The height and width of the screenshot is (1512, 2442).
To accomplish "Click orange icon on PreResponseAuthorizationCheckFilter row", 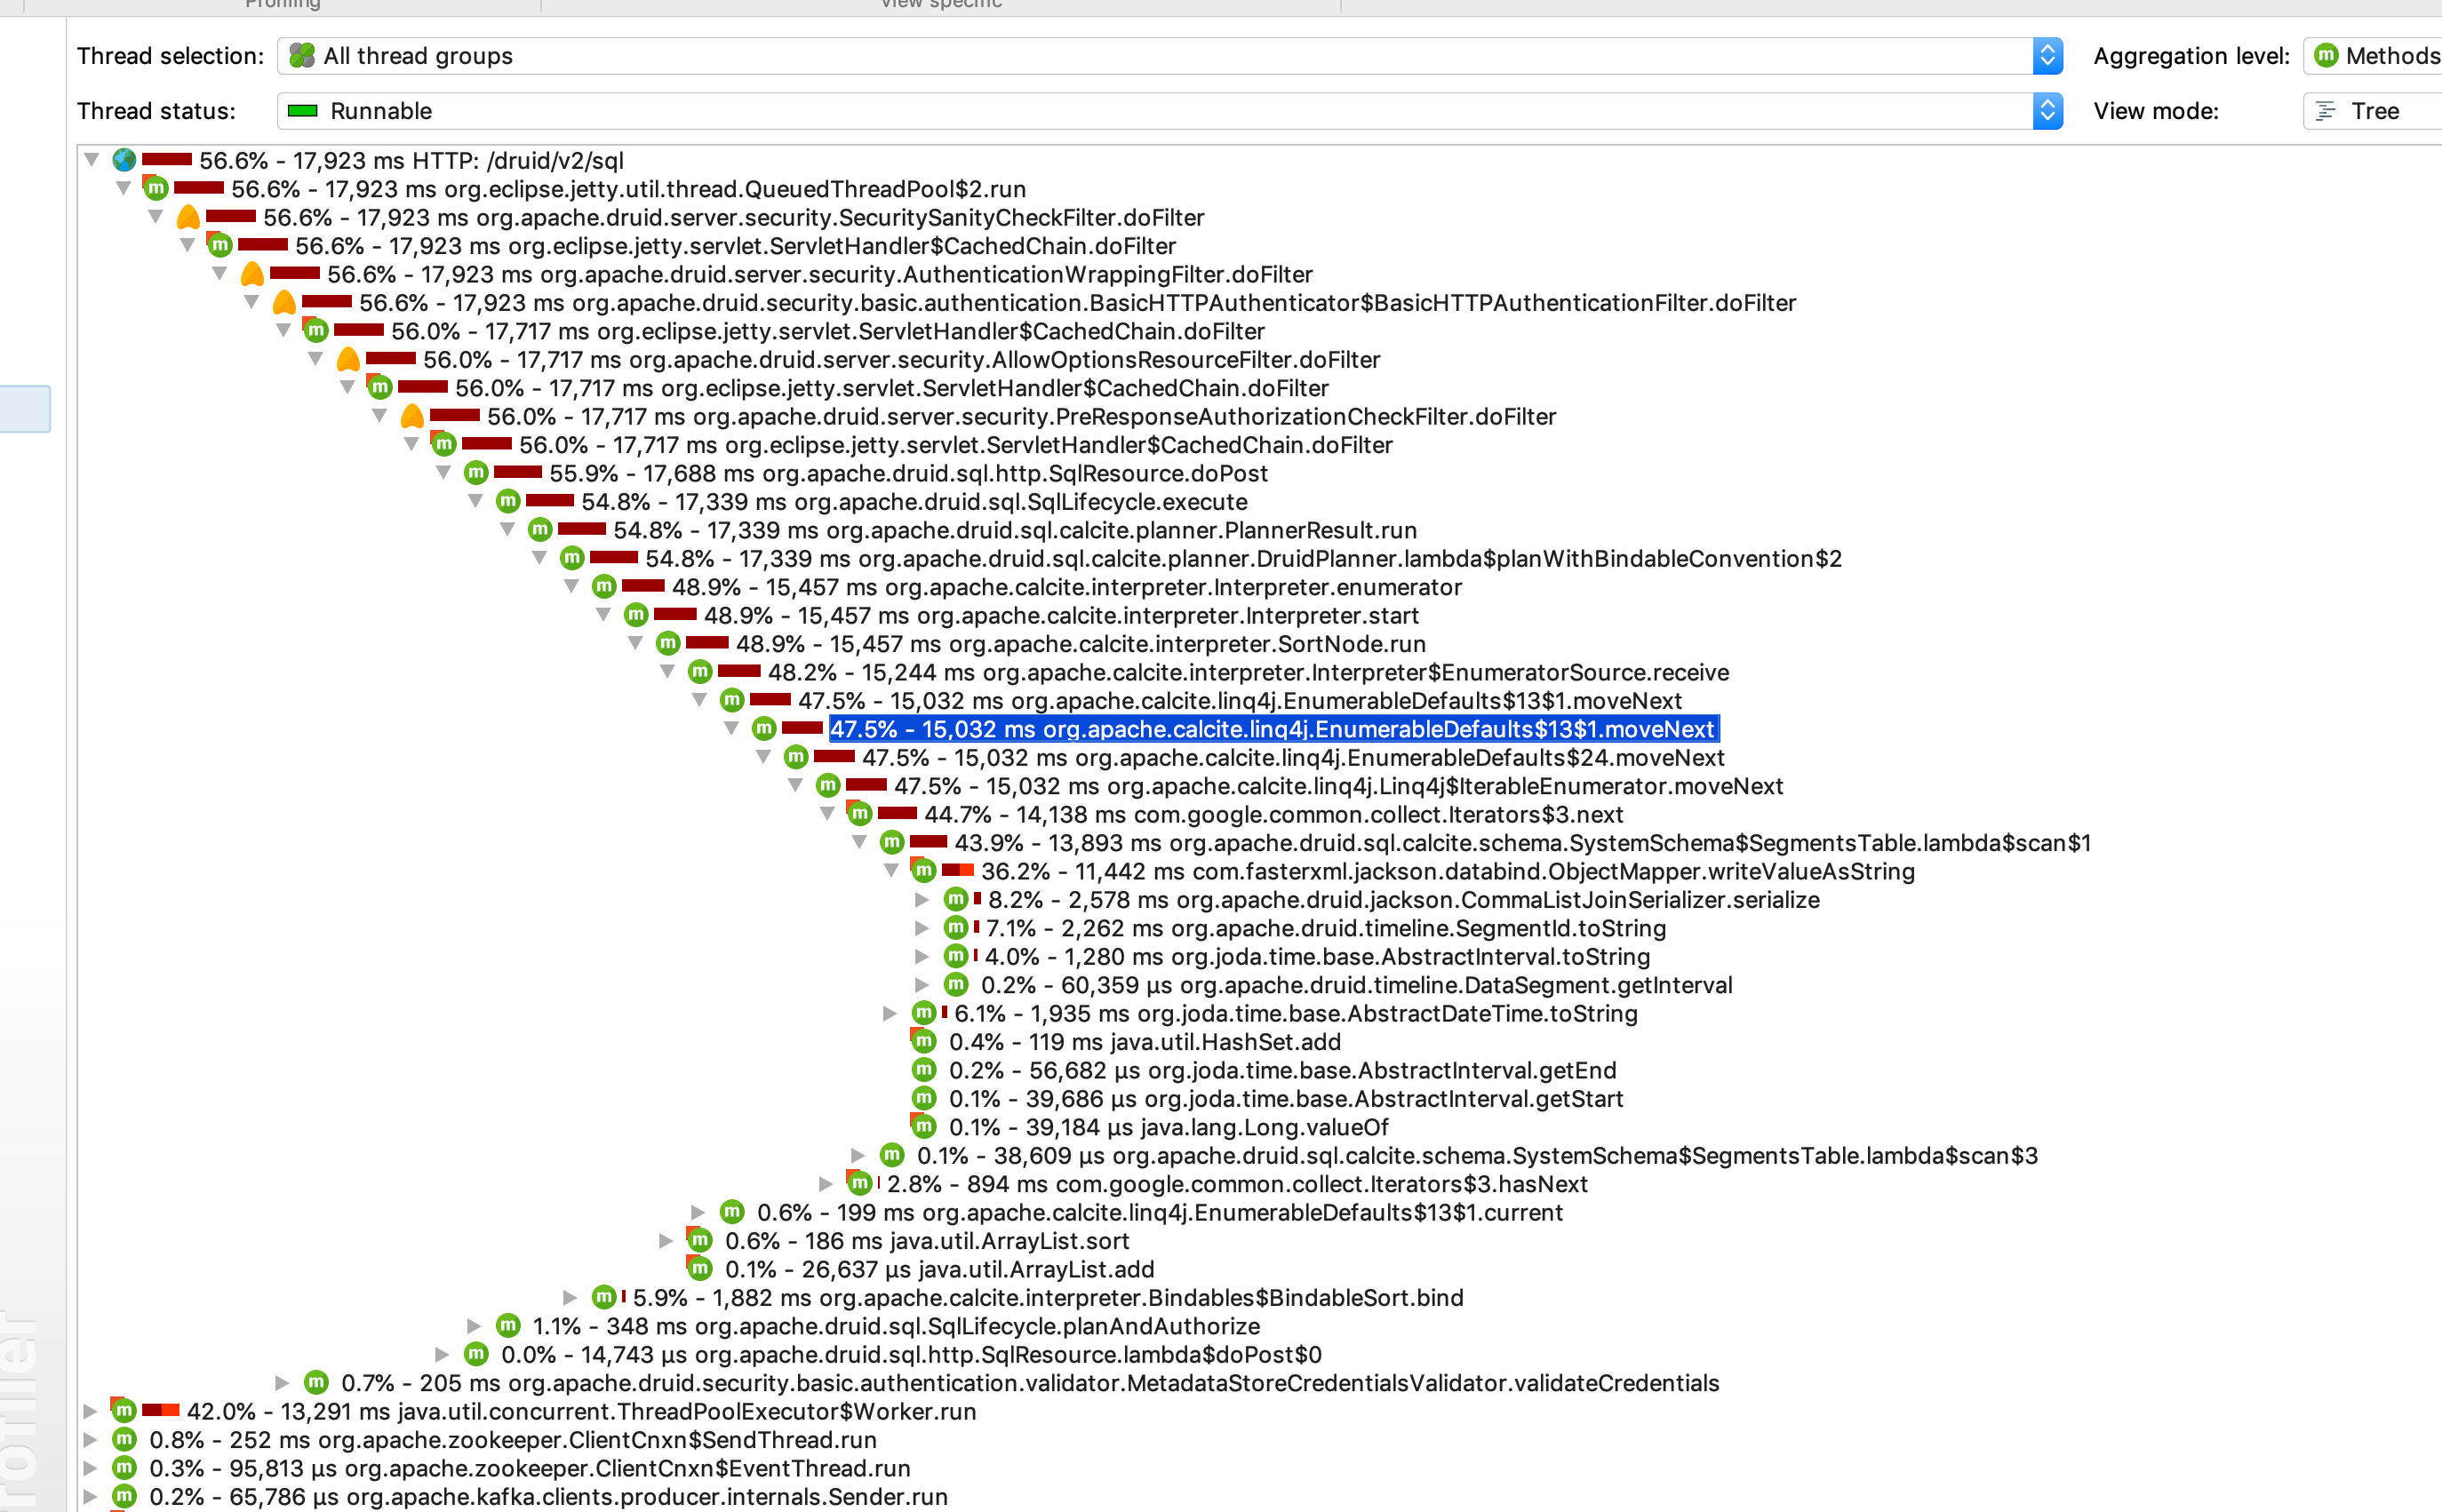I will coord(412,416).
